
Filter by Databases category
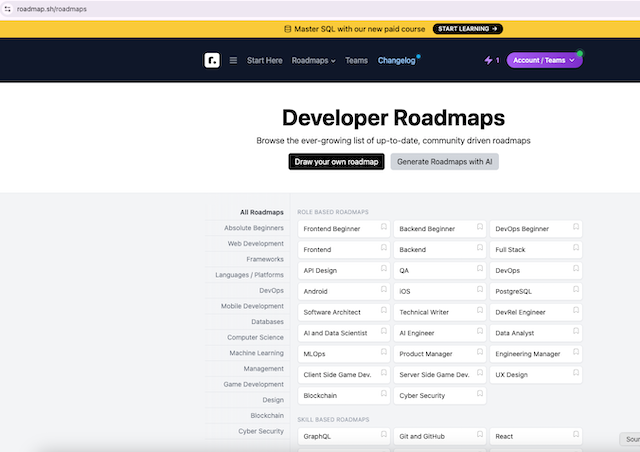click(267, 322)
